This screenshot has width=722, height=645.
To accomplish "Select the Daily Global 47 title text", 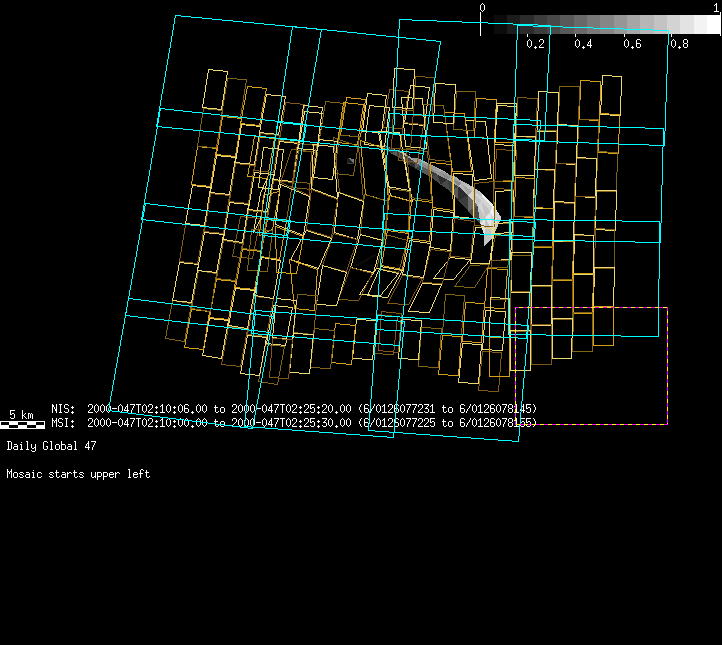I will pyautogui.click(x=51, y=445).
